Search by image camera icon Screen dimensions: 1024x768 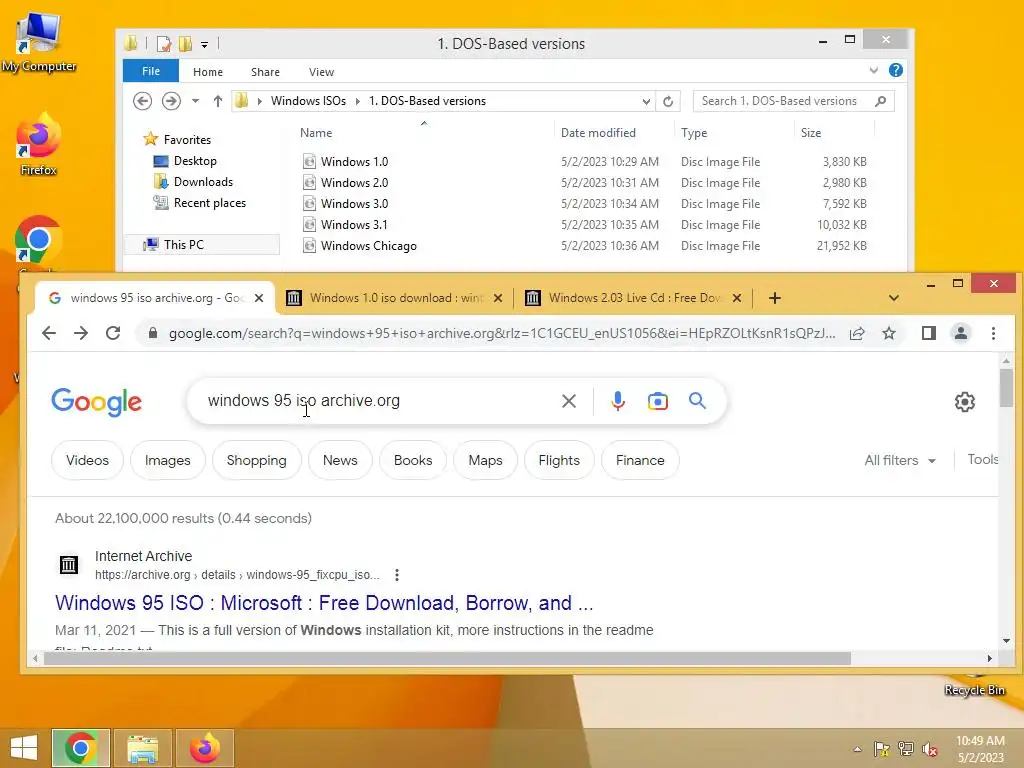[x=658, y=401]
